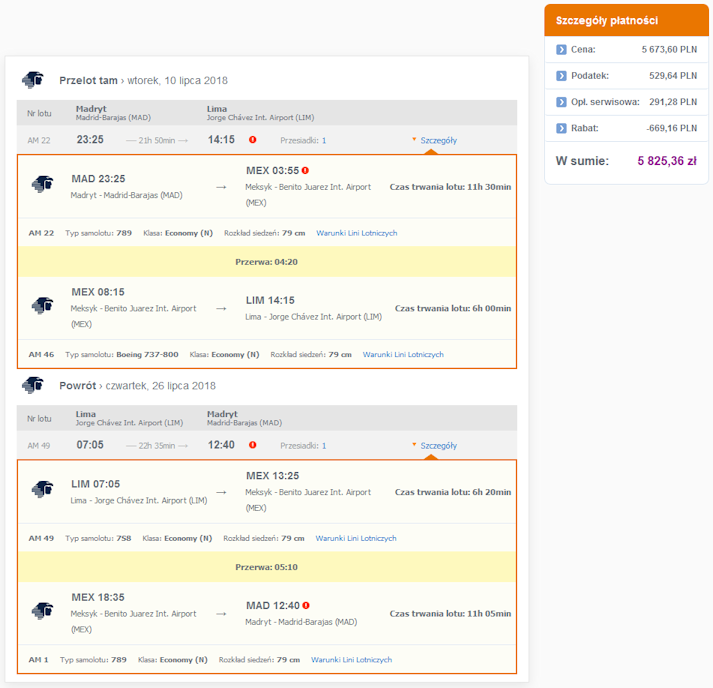Click blue arrow icon beside Podatek
713x688 pixels.
click(561, 75)
